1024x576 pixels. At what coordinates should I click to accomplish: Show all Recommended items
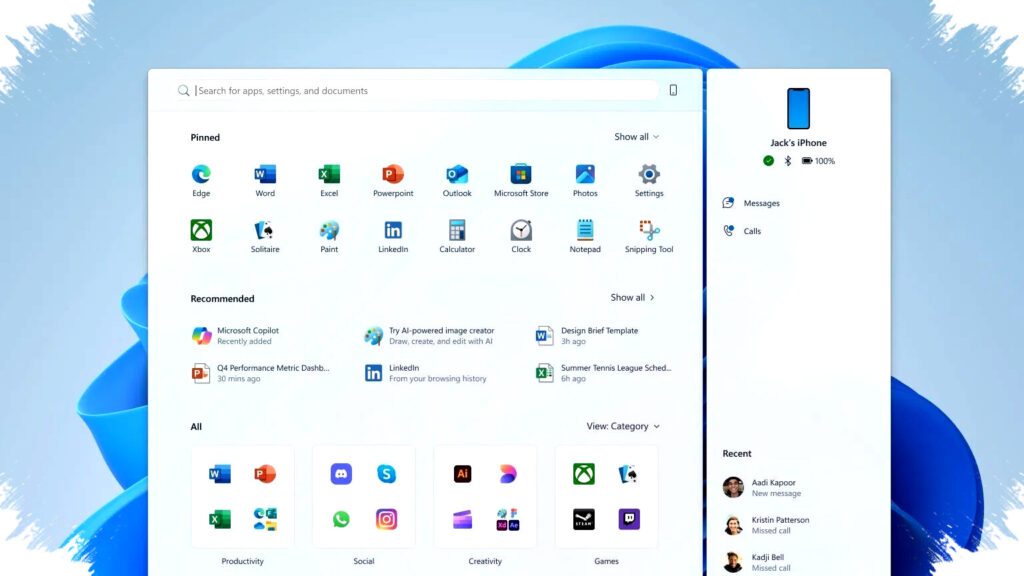coord(632,297)
